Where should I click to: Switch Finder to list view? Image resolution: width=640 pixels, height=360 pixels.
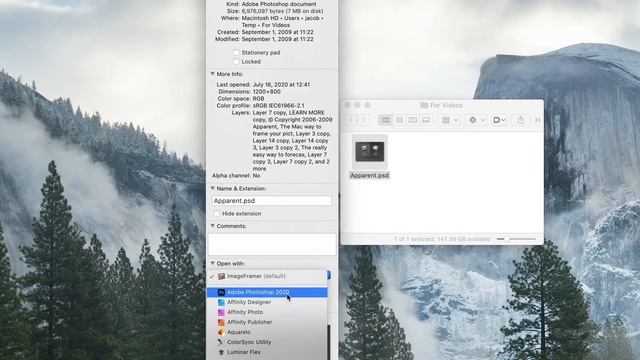coord(399,120)
